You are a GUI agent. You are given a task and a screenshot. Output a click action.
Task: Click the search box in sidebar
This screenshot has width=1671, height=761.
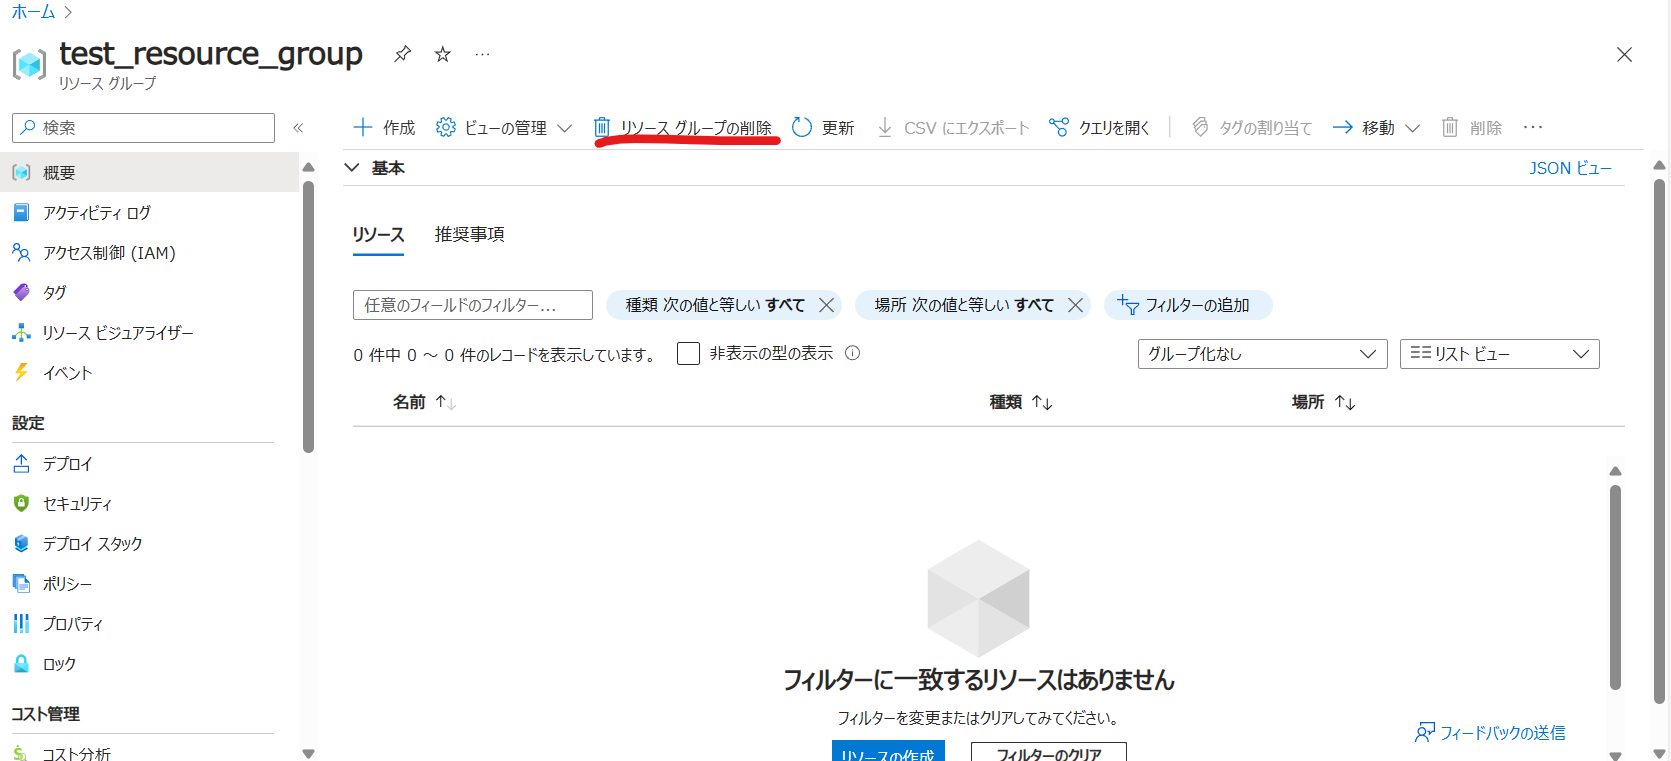click(143, 128)
